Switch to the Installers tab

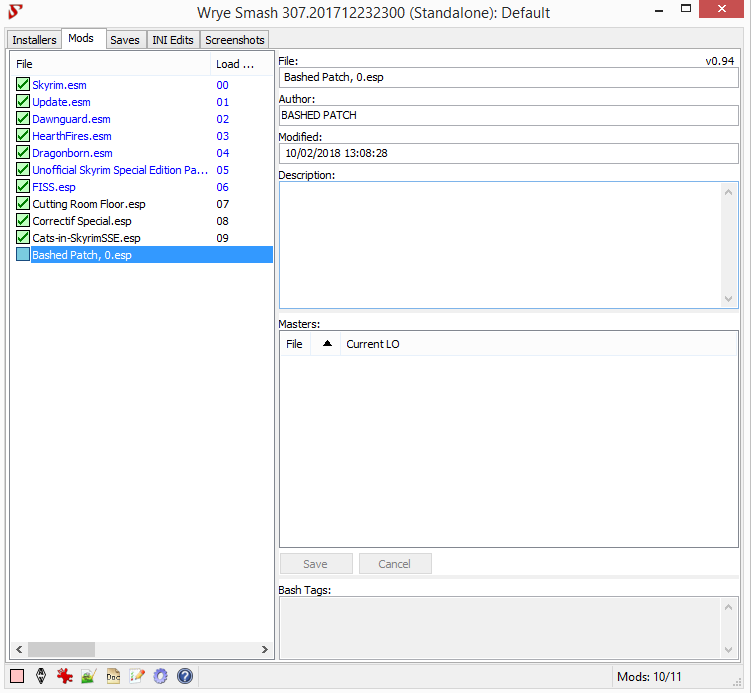coord(34,40)
